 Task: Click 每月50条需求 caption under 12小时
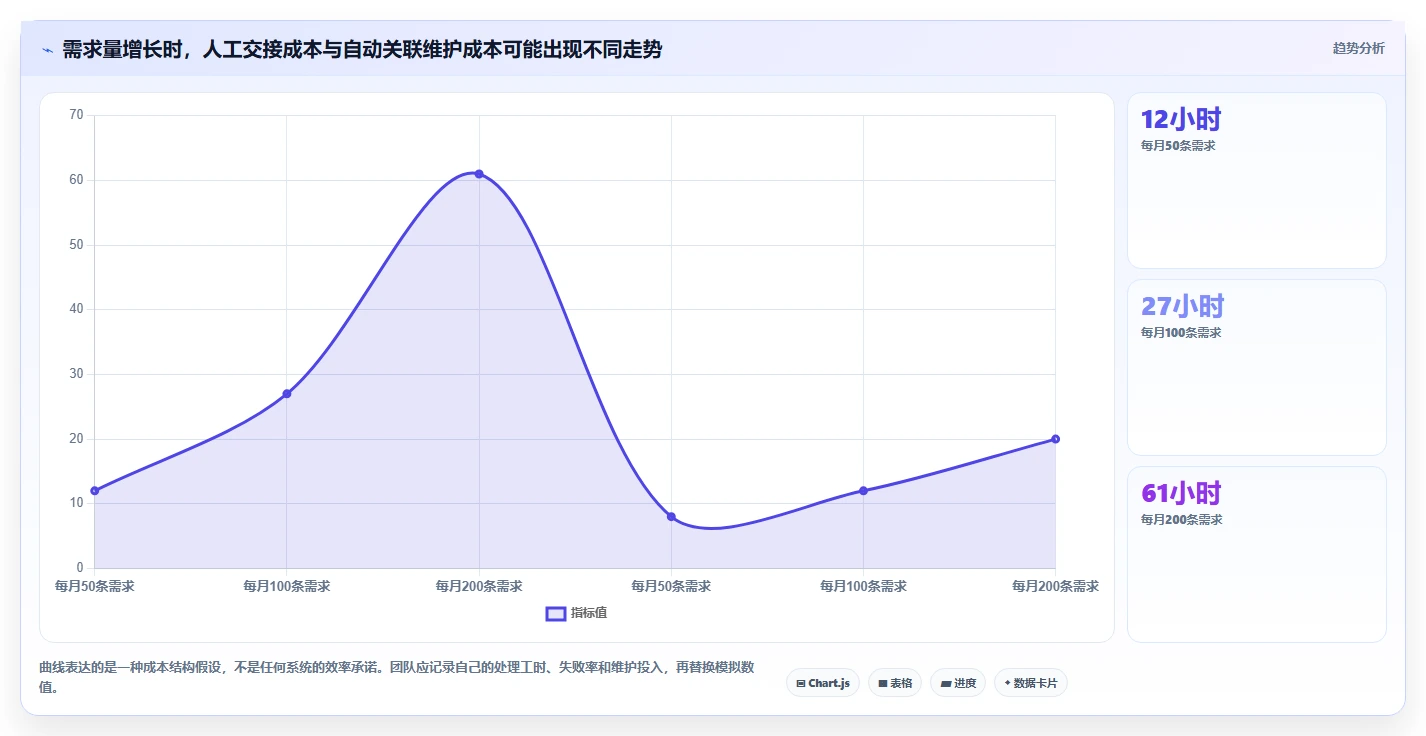[1178, 146]
